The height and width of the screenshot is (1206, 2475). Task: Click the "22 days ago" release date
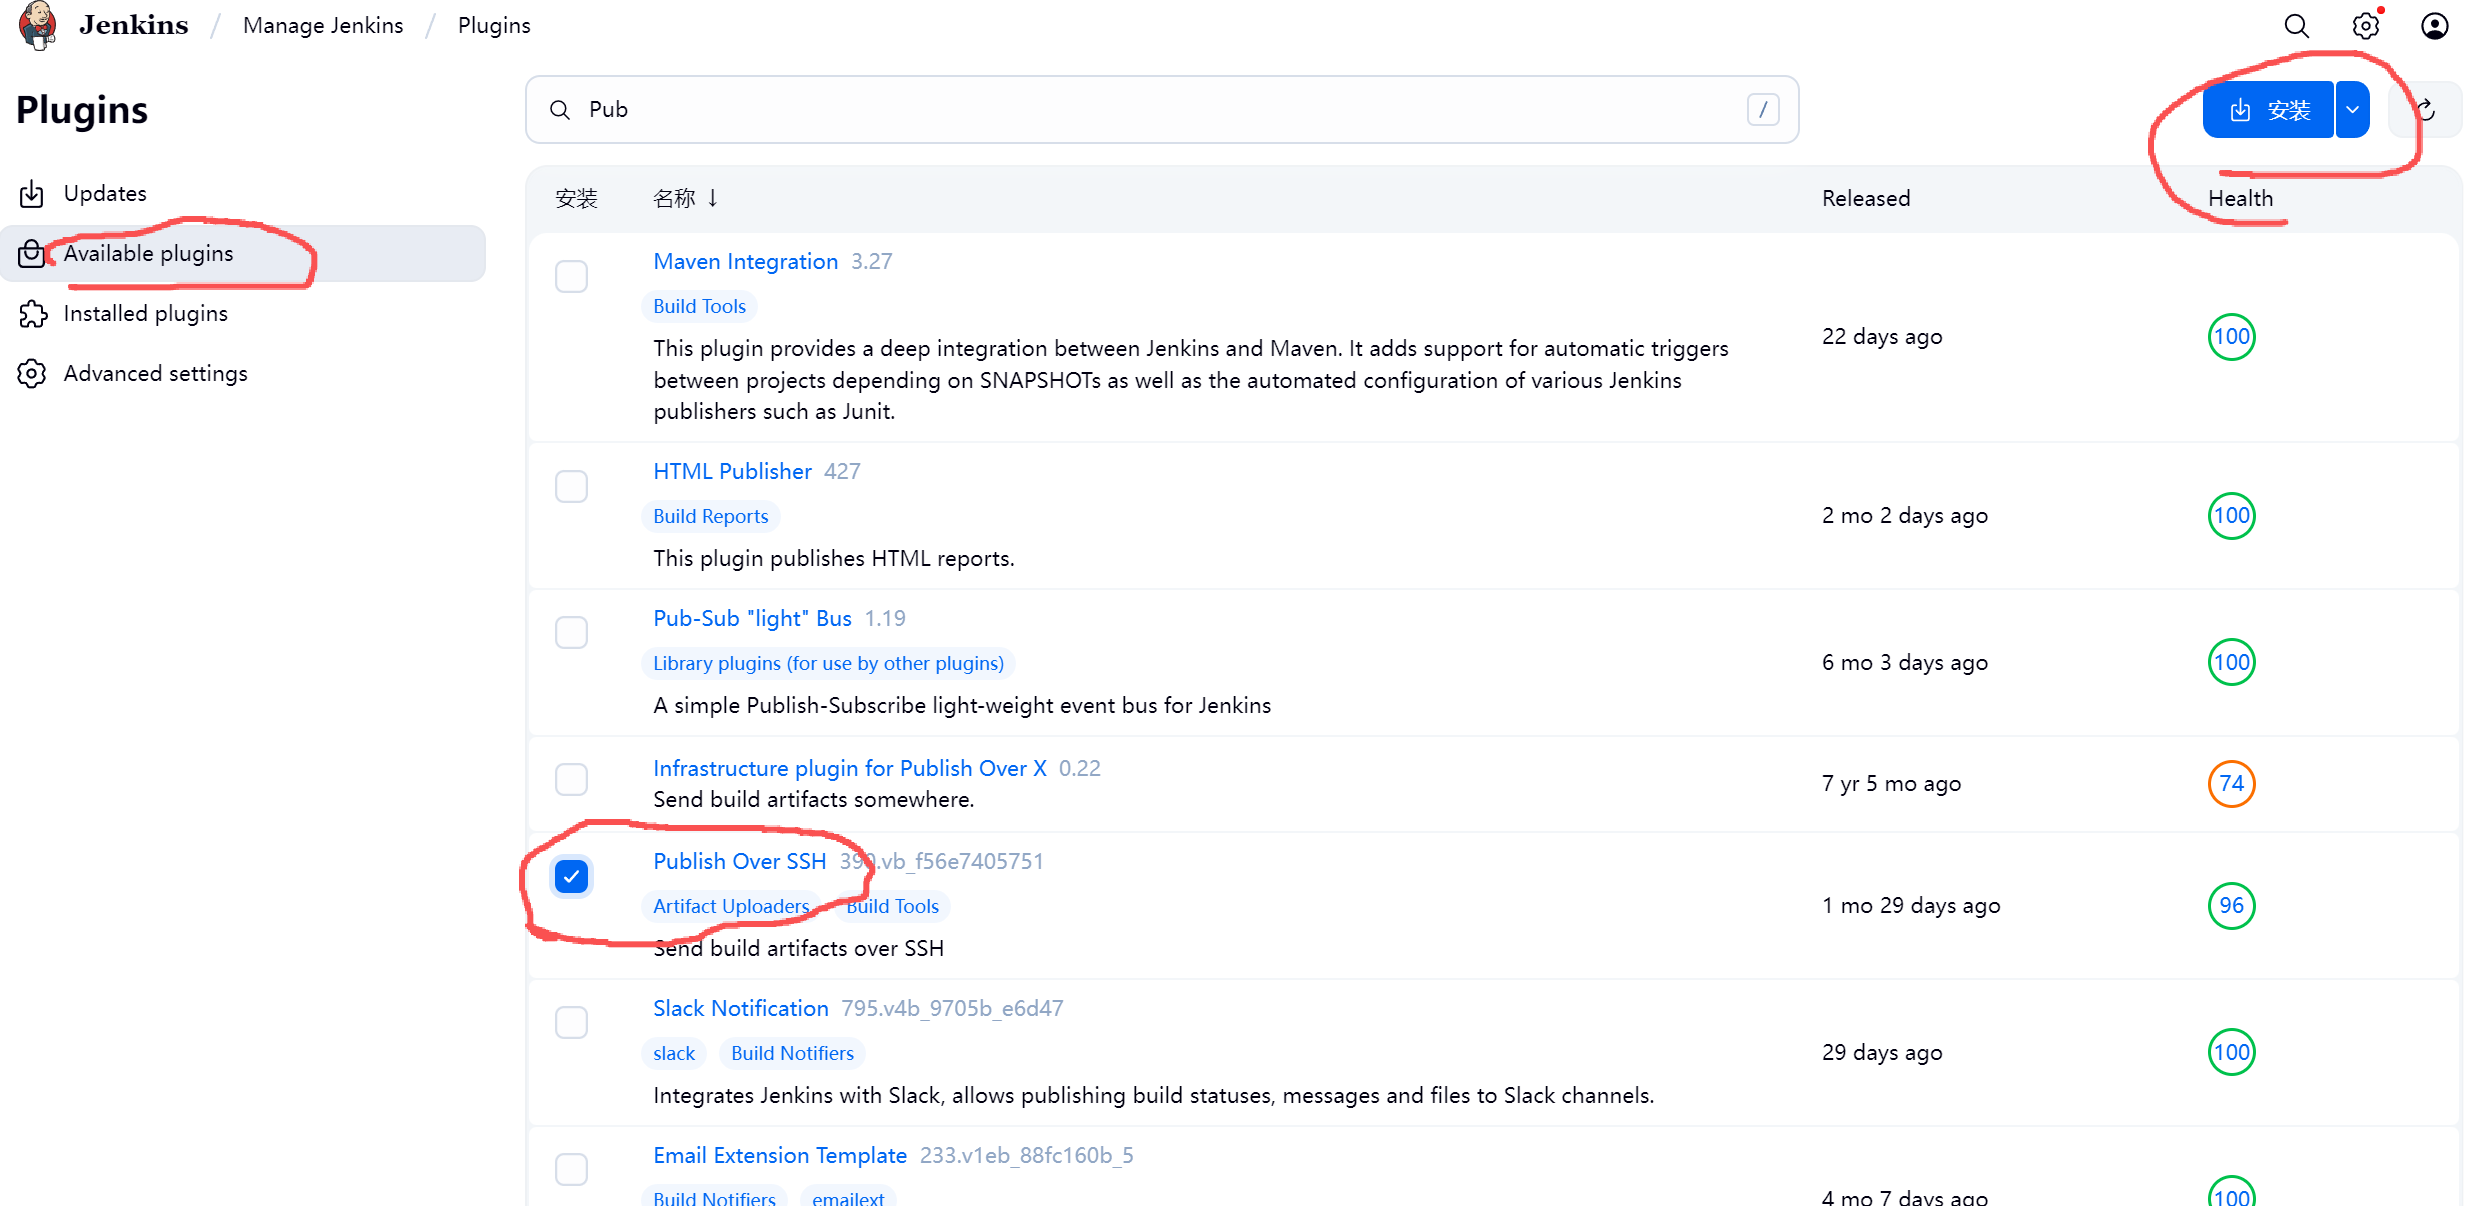[1882, 337]
